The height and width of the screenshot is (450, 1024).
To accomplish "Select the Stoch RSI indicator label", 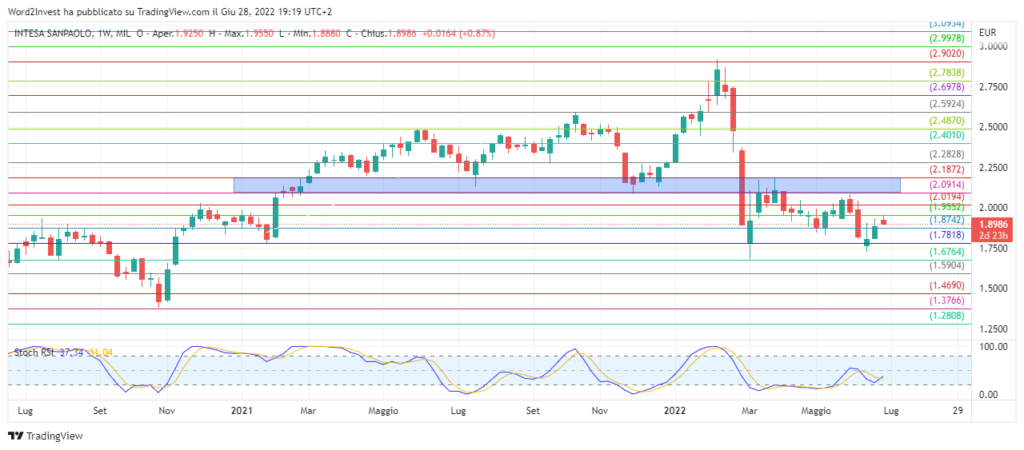I will [33, 353].
